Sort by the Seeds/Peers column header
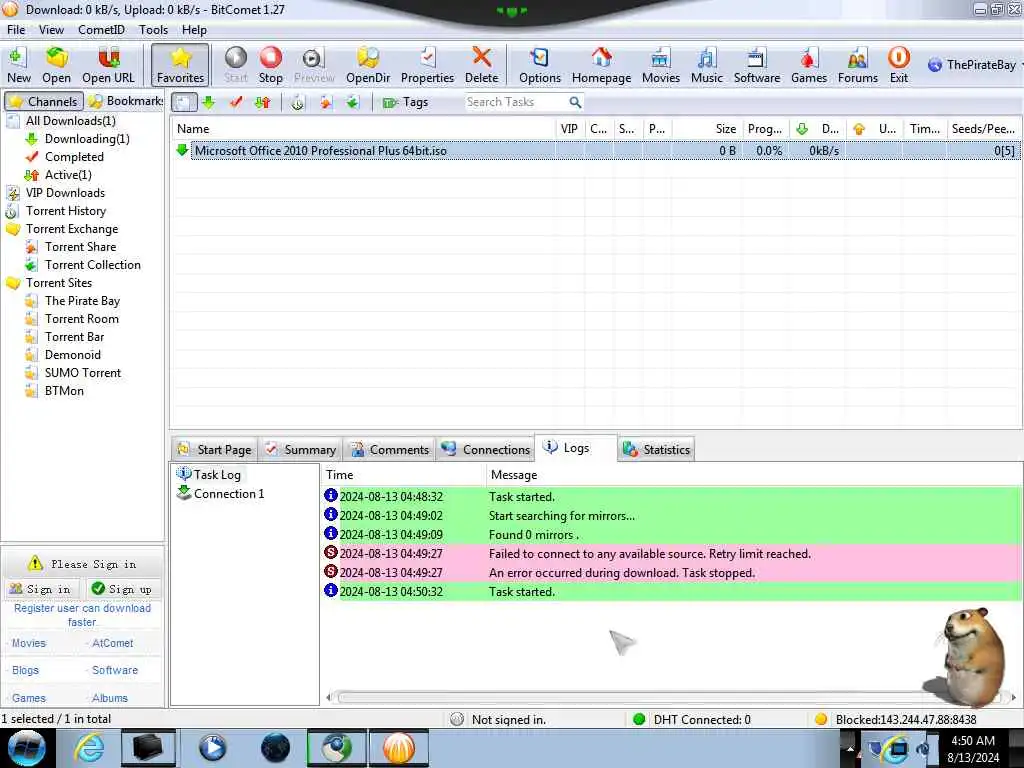The width and height of the screenshot is (1024, 768). coord(984,129)
